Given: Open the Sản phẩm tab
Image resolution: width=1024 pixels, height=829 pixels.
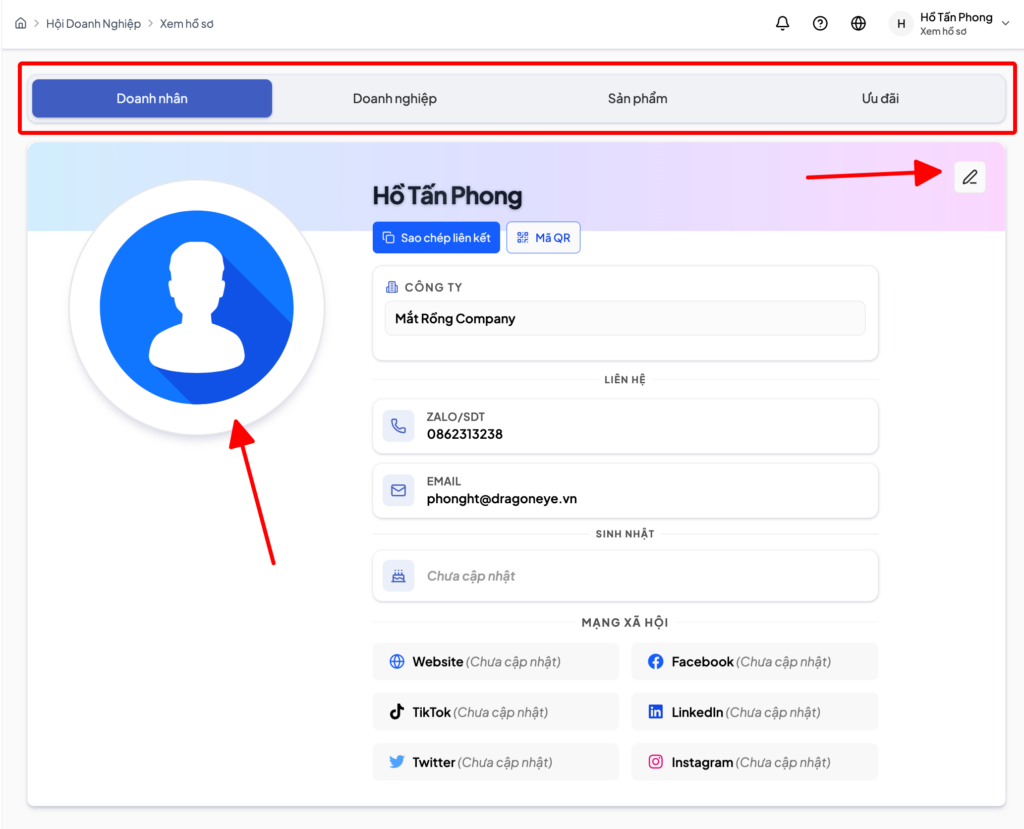Looking at the screenshot, I should (637, 99).
